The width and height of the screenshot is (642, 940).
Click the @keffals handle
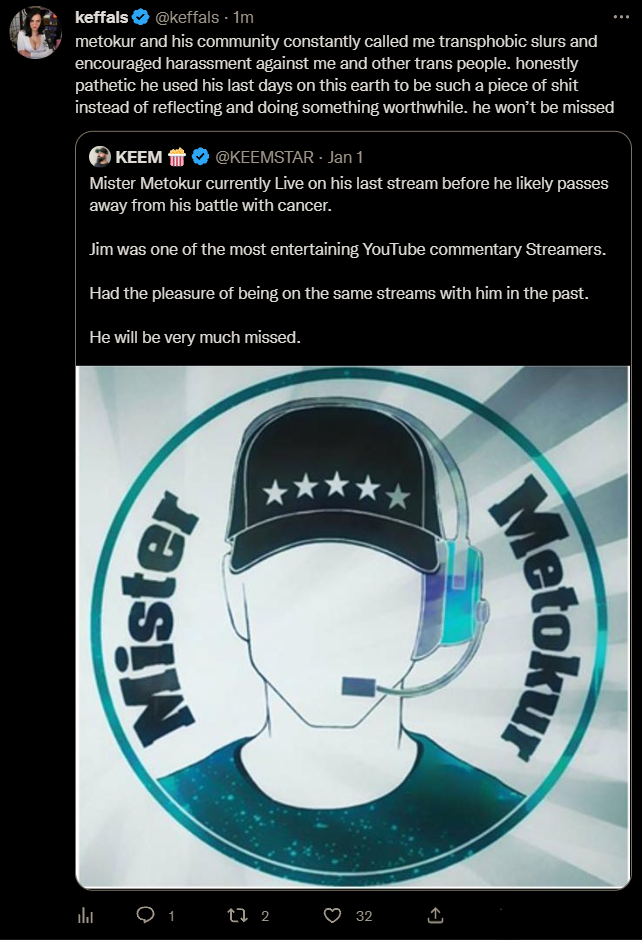187,17
